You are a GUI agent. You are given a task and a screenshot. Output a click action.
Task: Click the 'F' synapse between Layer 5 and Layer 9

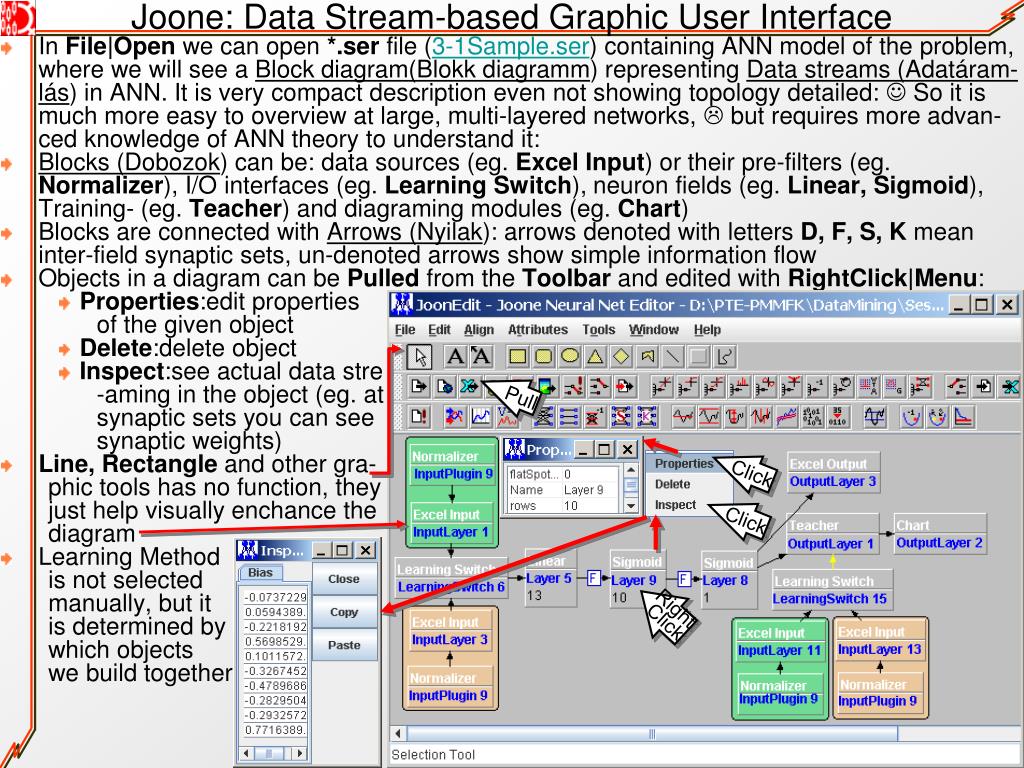pos(594,578)
